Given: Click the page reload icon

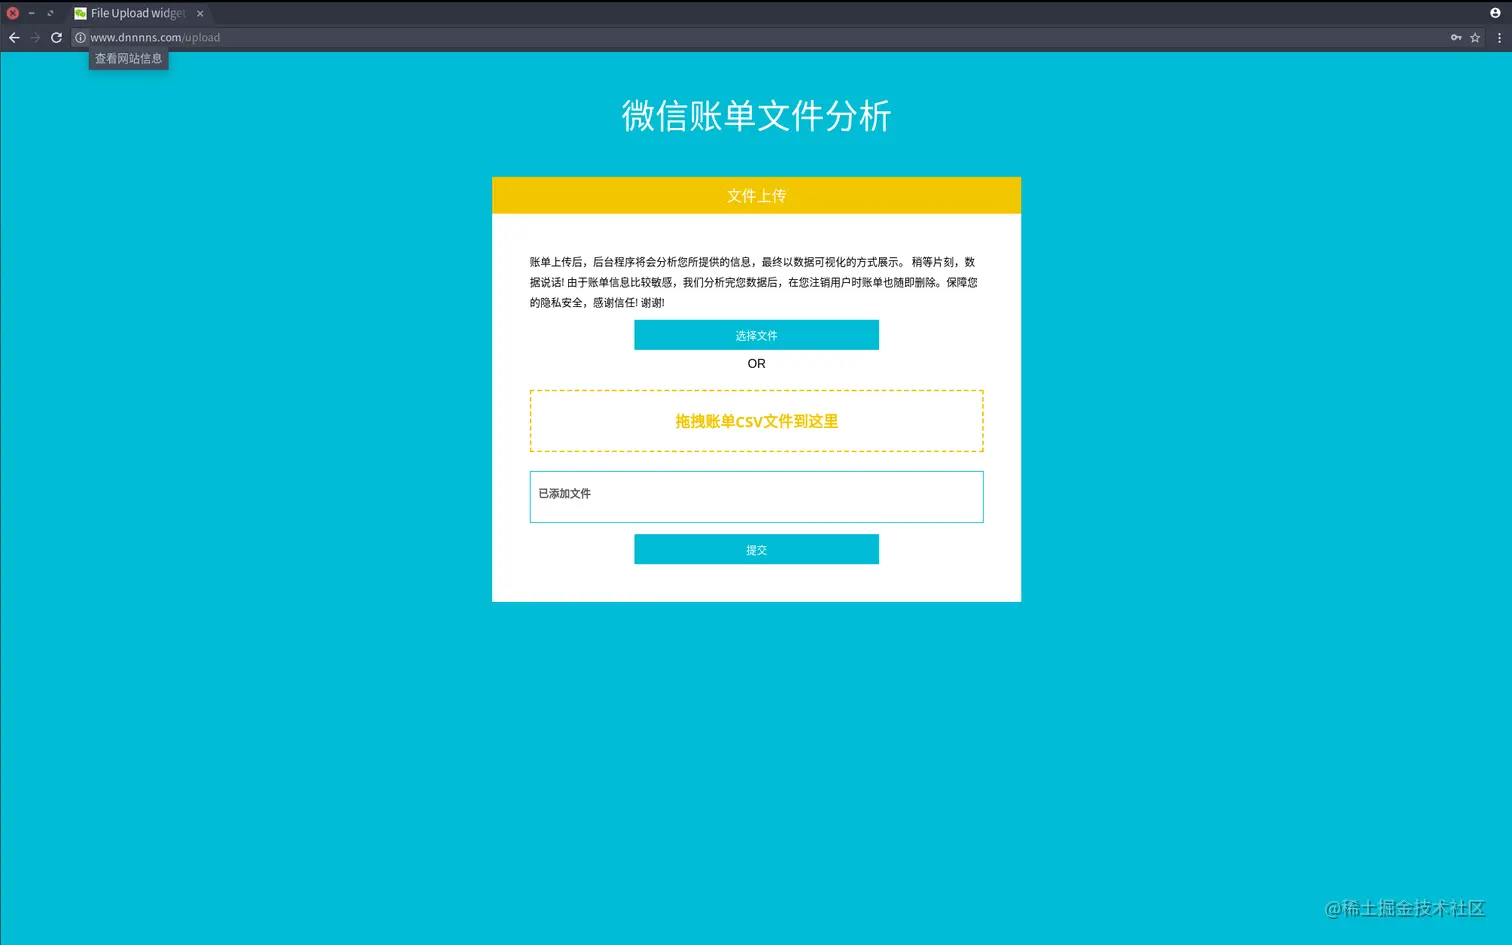Looking at the screenshot, I should 56,37.
